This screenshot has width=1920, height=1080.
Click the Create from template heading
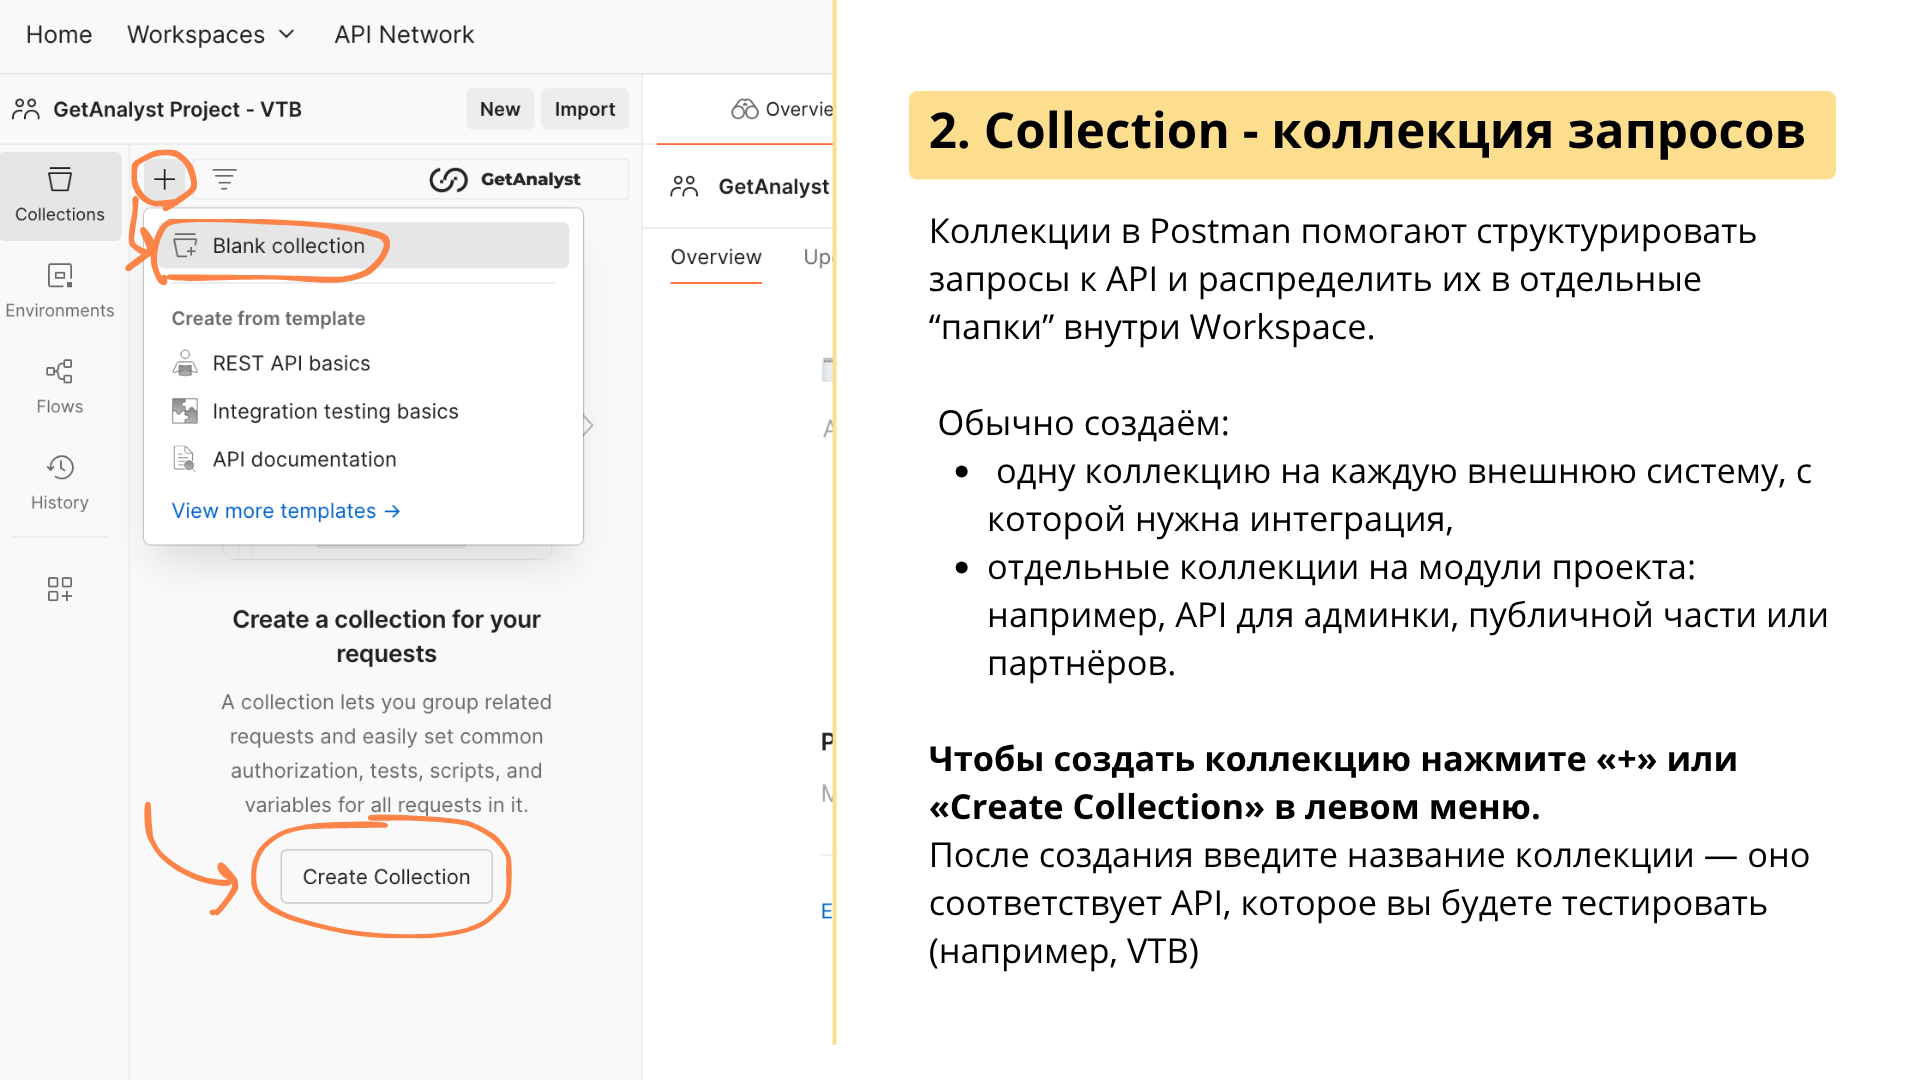268,318
